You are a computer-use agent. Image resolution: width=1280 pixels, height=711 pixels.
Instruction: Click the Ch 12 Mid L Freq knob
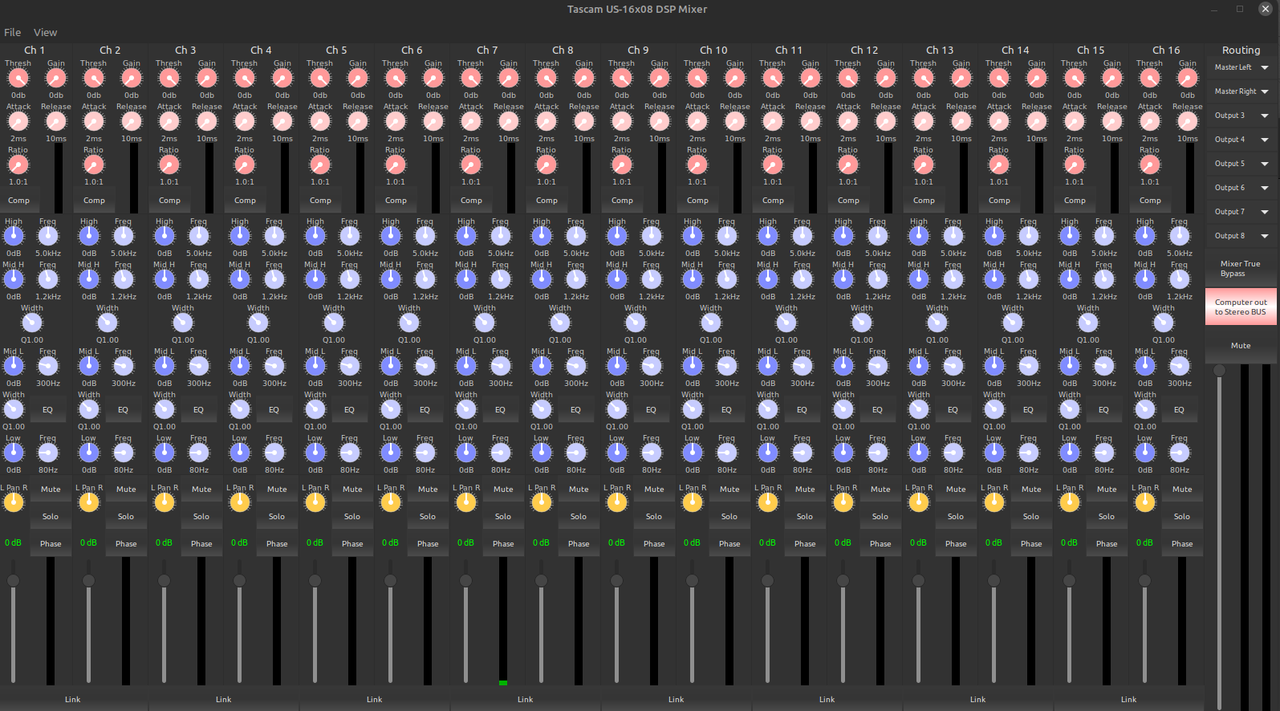877,366
